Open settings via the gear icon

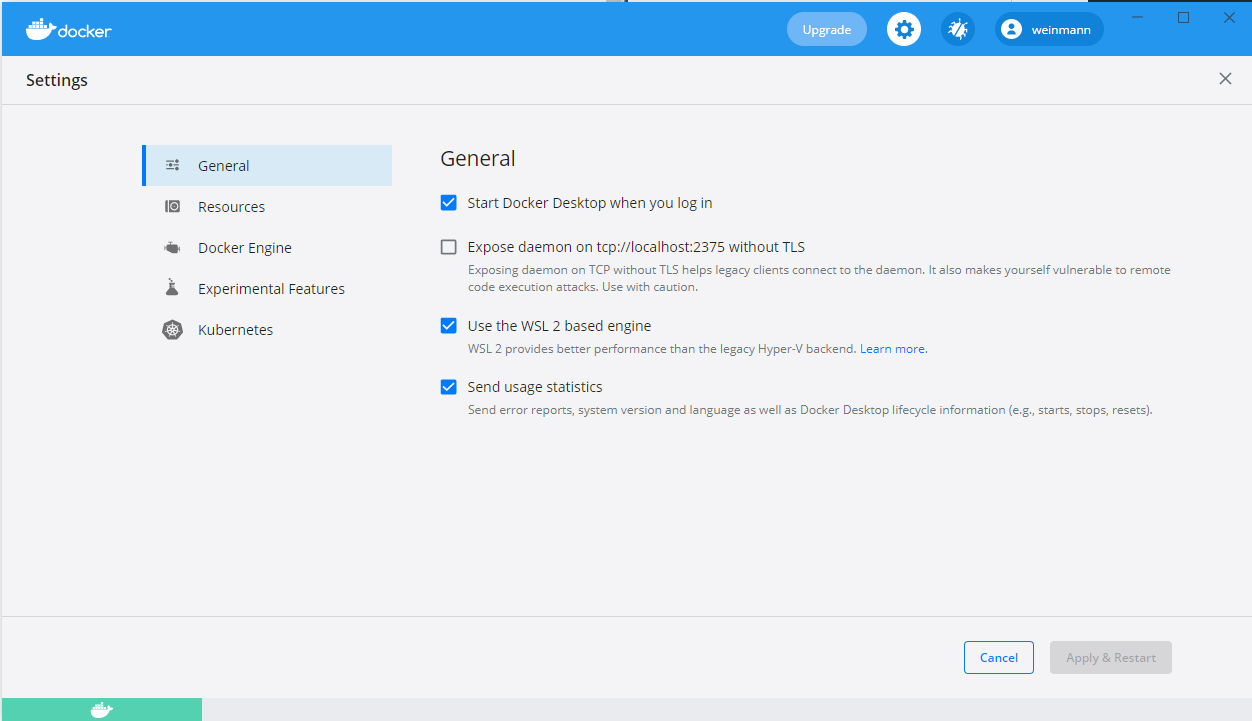pos(904,29)
